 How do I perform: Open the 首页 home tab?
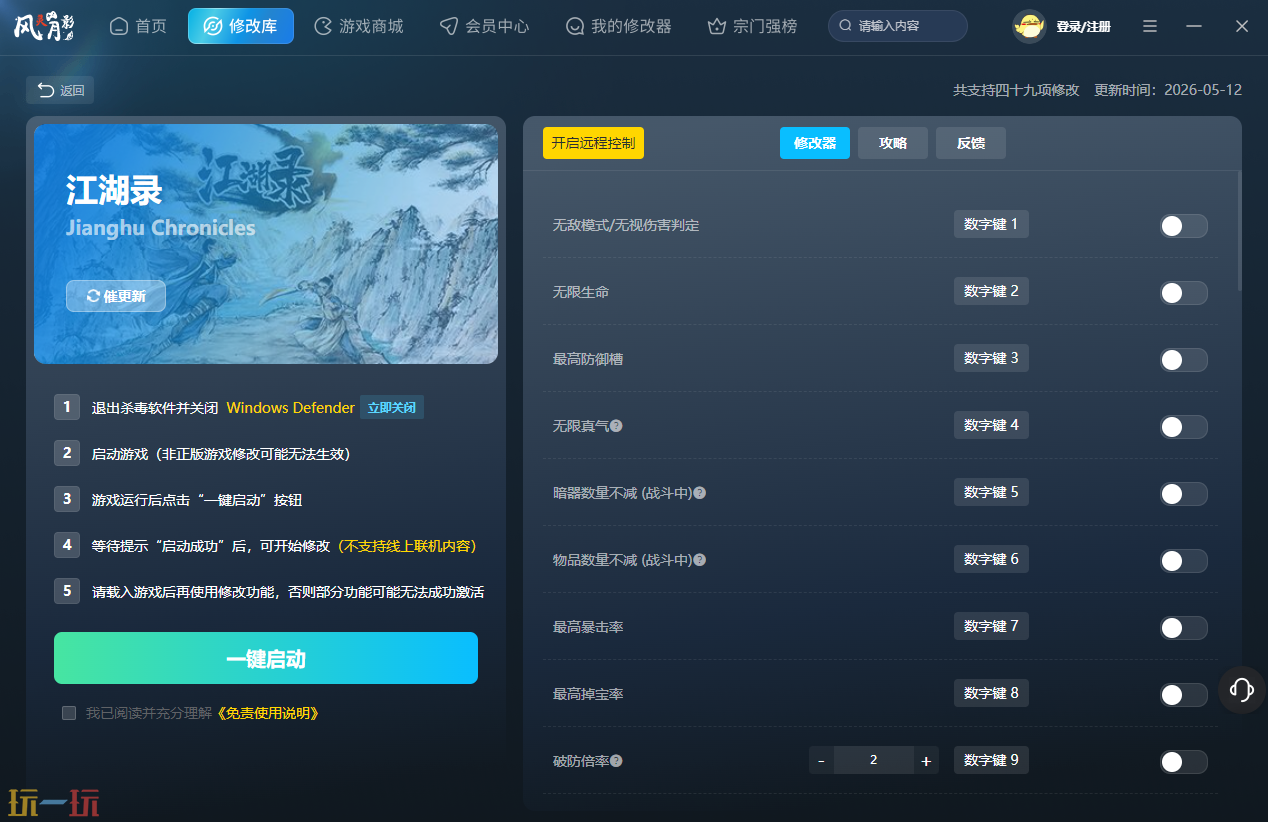(x=138, y=26)
